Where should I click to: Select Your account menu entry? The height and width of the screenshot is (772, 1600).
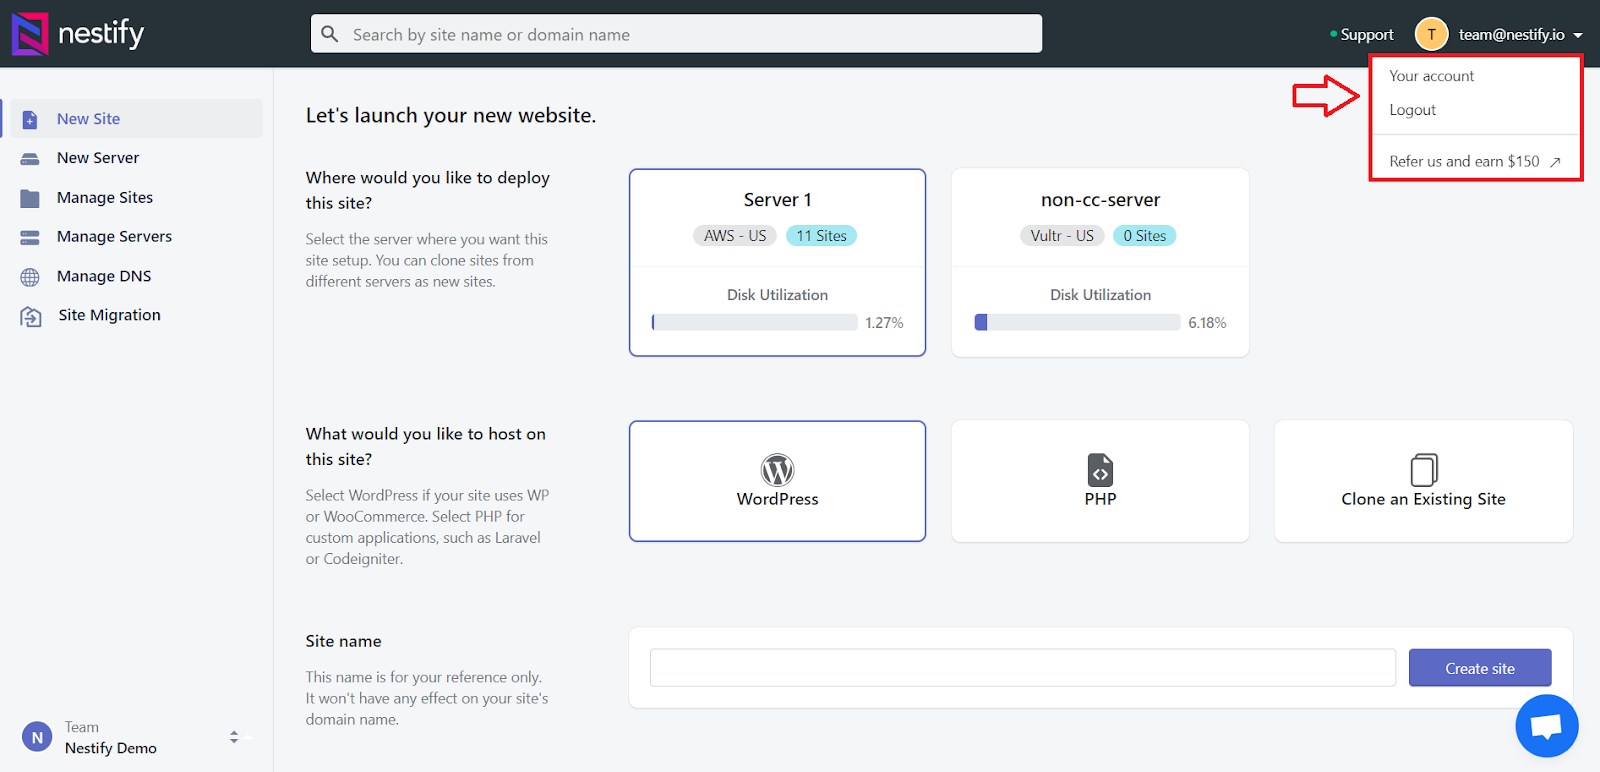tap(1431, 76)
